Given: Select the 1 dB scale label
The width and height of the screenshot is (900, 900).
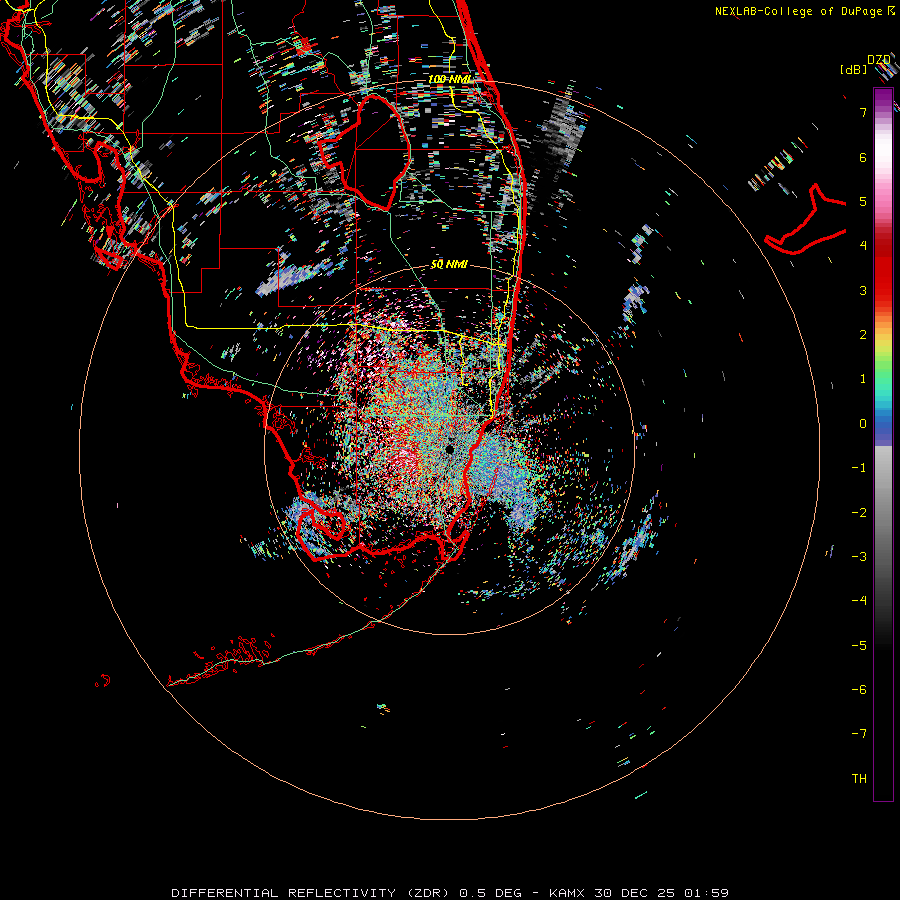Looking at the screenshot, I should [863, 379].
